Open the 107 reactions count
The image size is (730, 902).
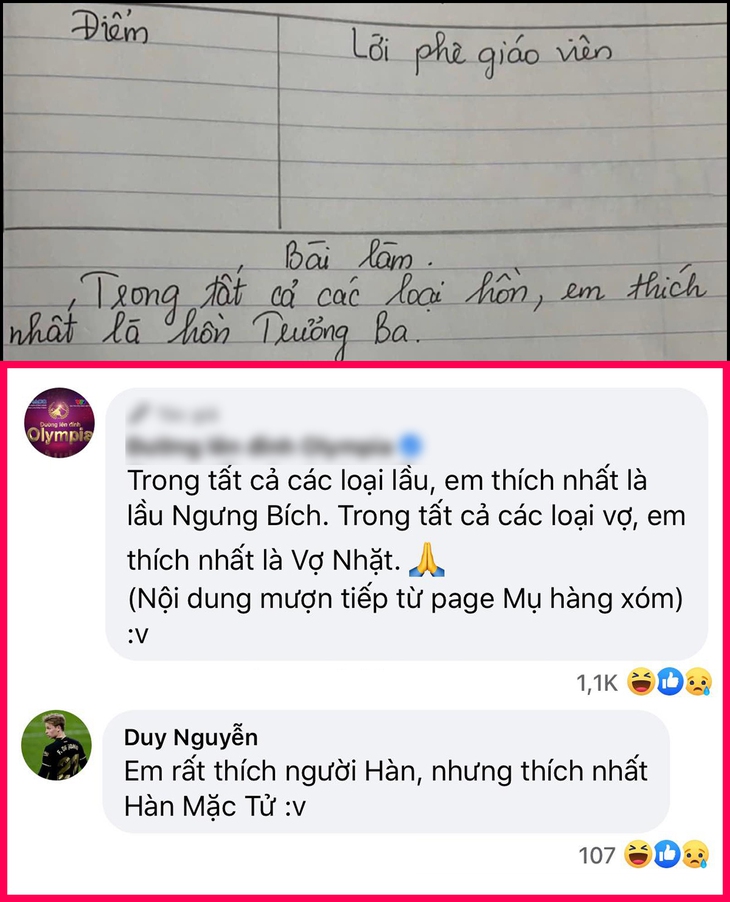pos(597,855)
